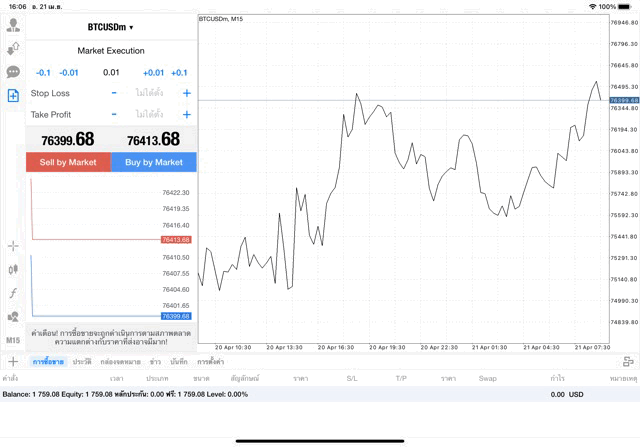Screen dimensions: 640x447
Task: Open the BTCUSDm symbol dropdown
Action: tap(110, 27)
